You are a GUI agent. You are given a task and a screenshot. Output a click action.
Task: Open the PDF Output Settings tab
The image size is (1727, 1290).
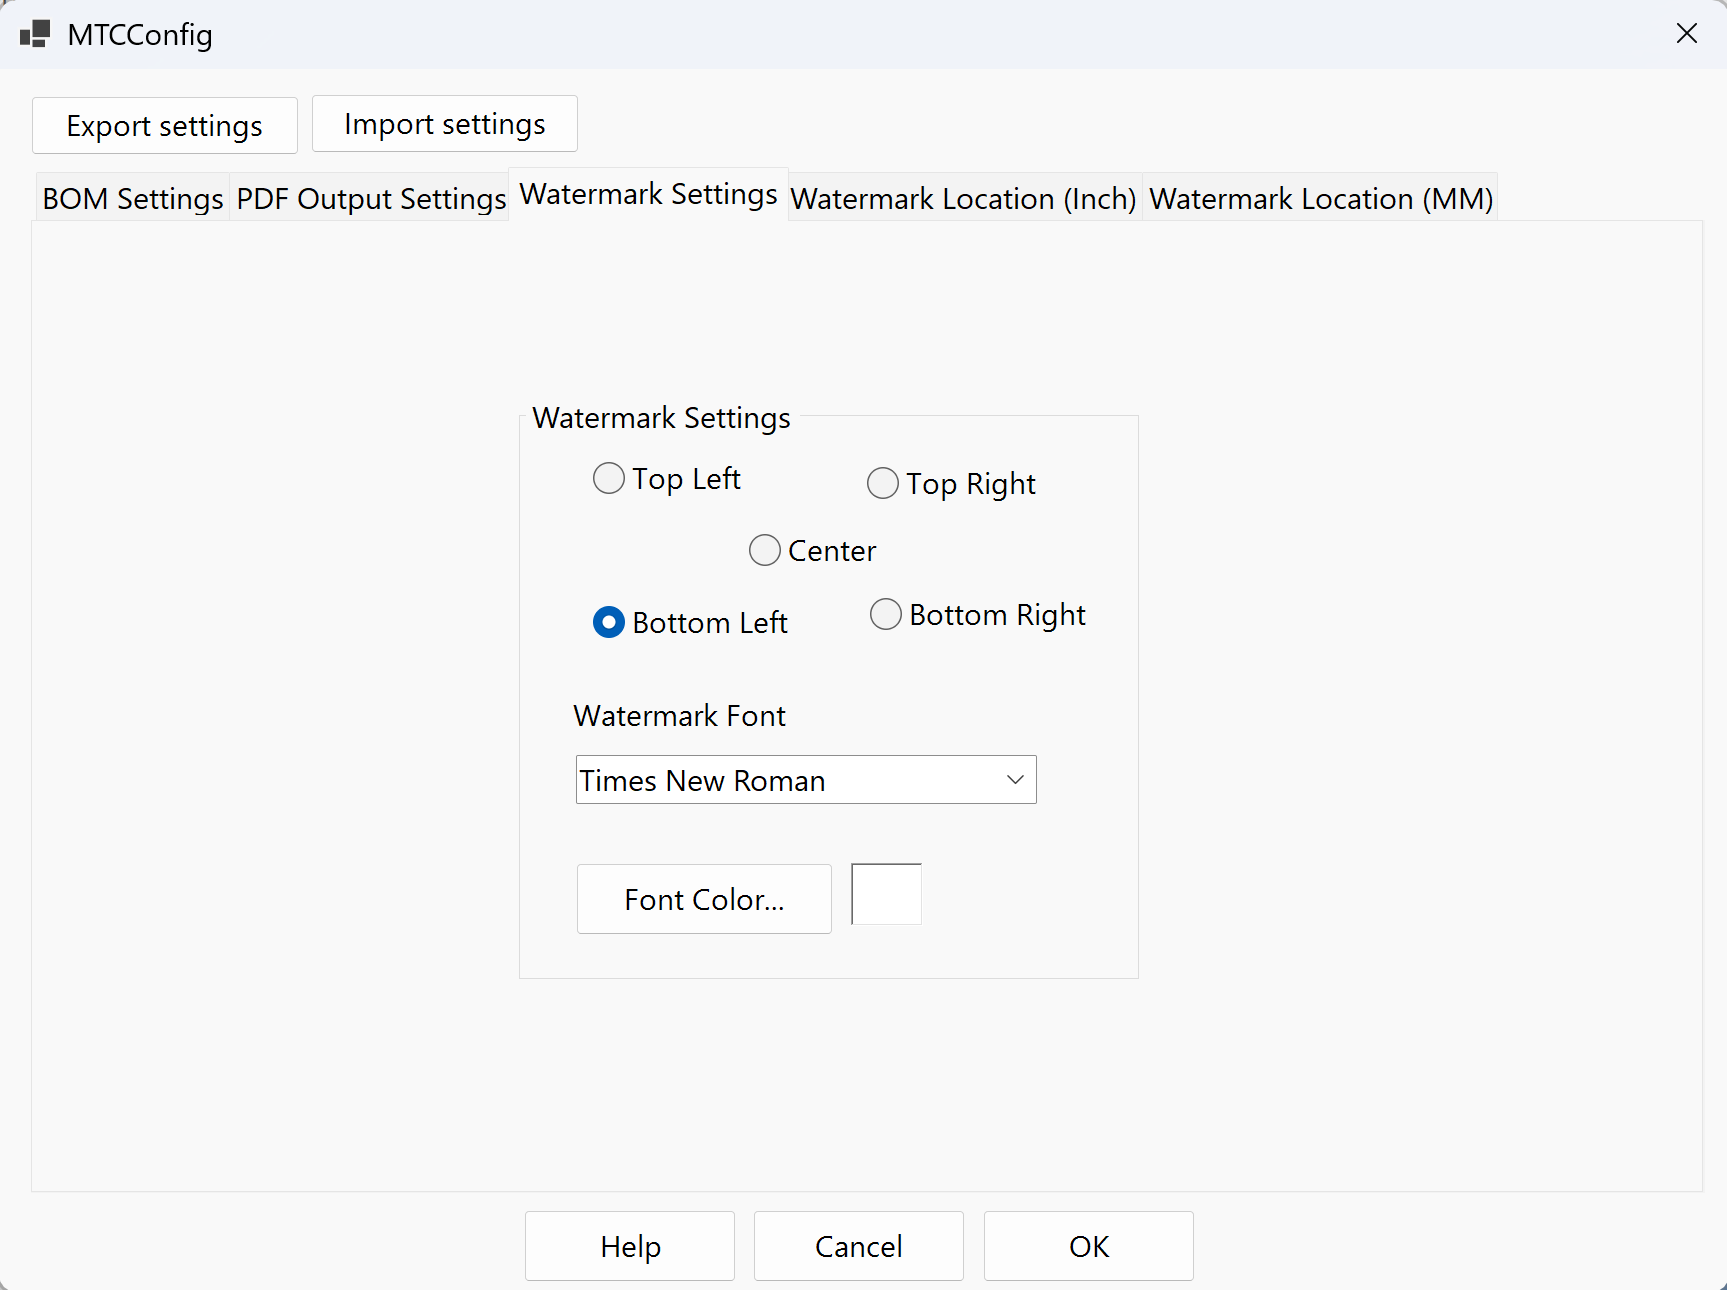pos(371,199)
